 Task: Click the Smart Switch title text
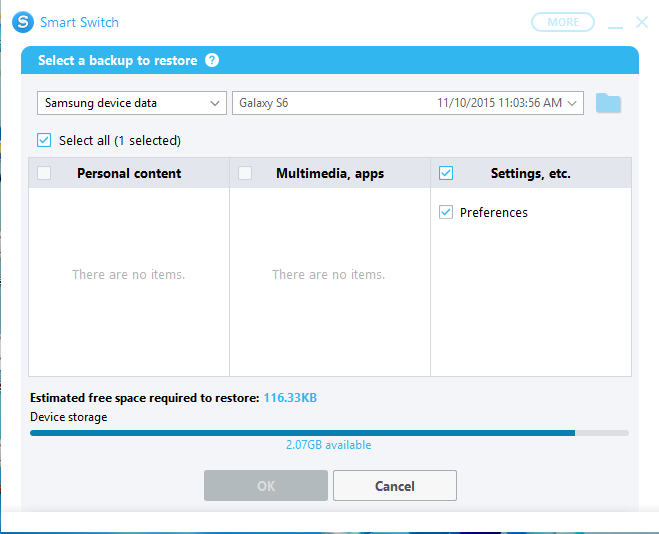(79, 22)
